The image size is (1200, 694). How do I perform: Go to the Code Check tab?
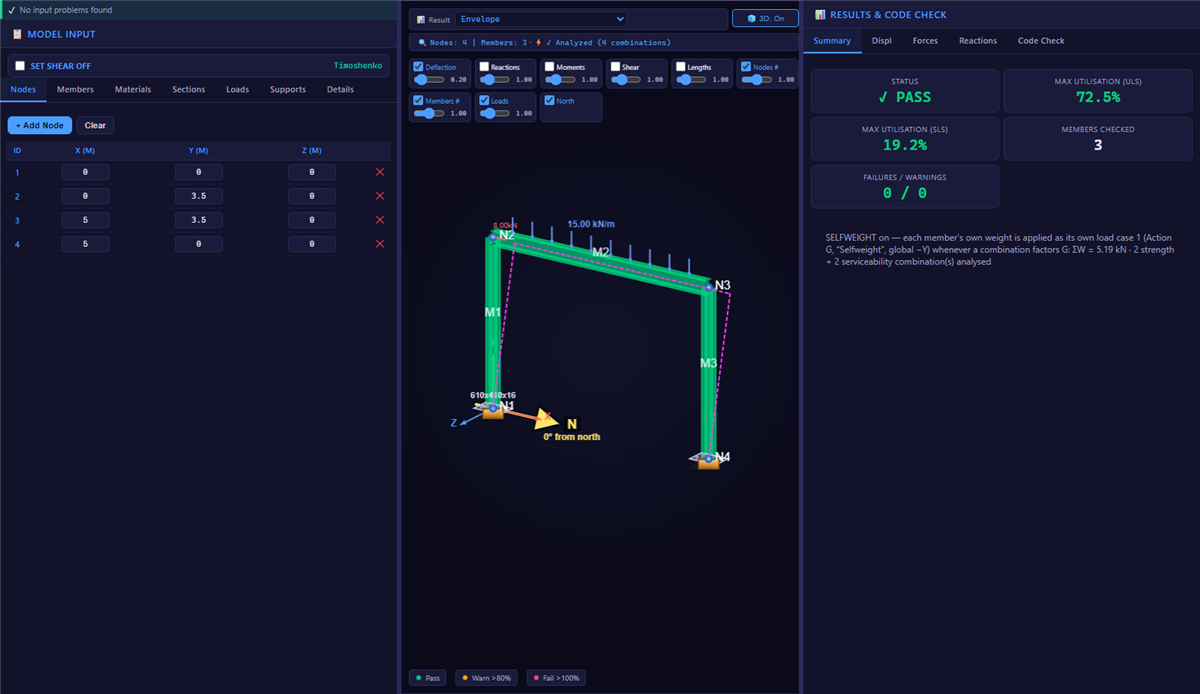click(1041, 41)
